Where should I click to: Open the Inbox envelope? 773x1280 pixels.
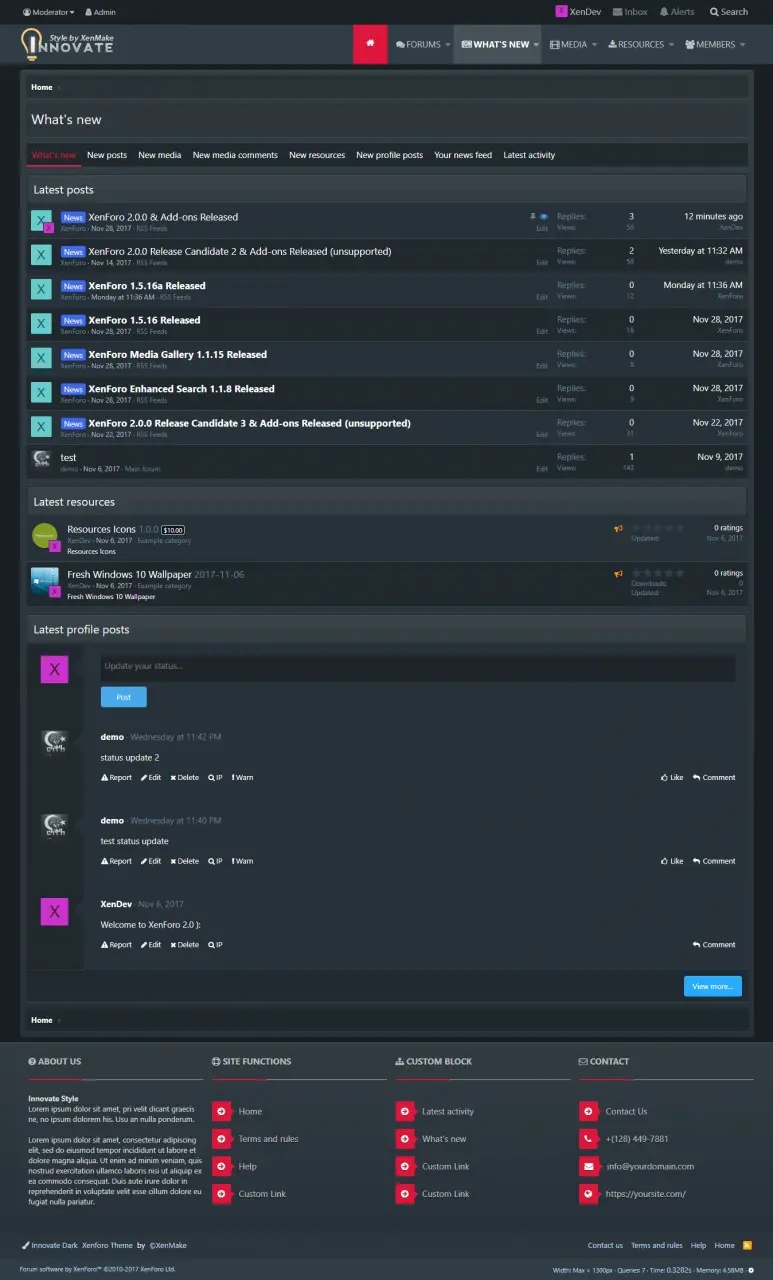pos(630,12)
